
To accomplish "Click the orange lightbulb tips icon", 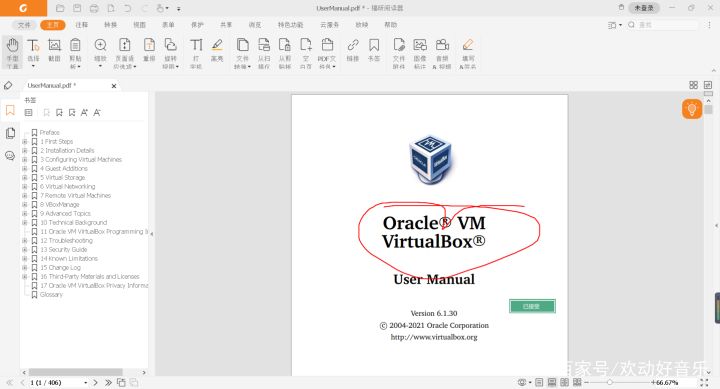I will [x=692, y=109].
